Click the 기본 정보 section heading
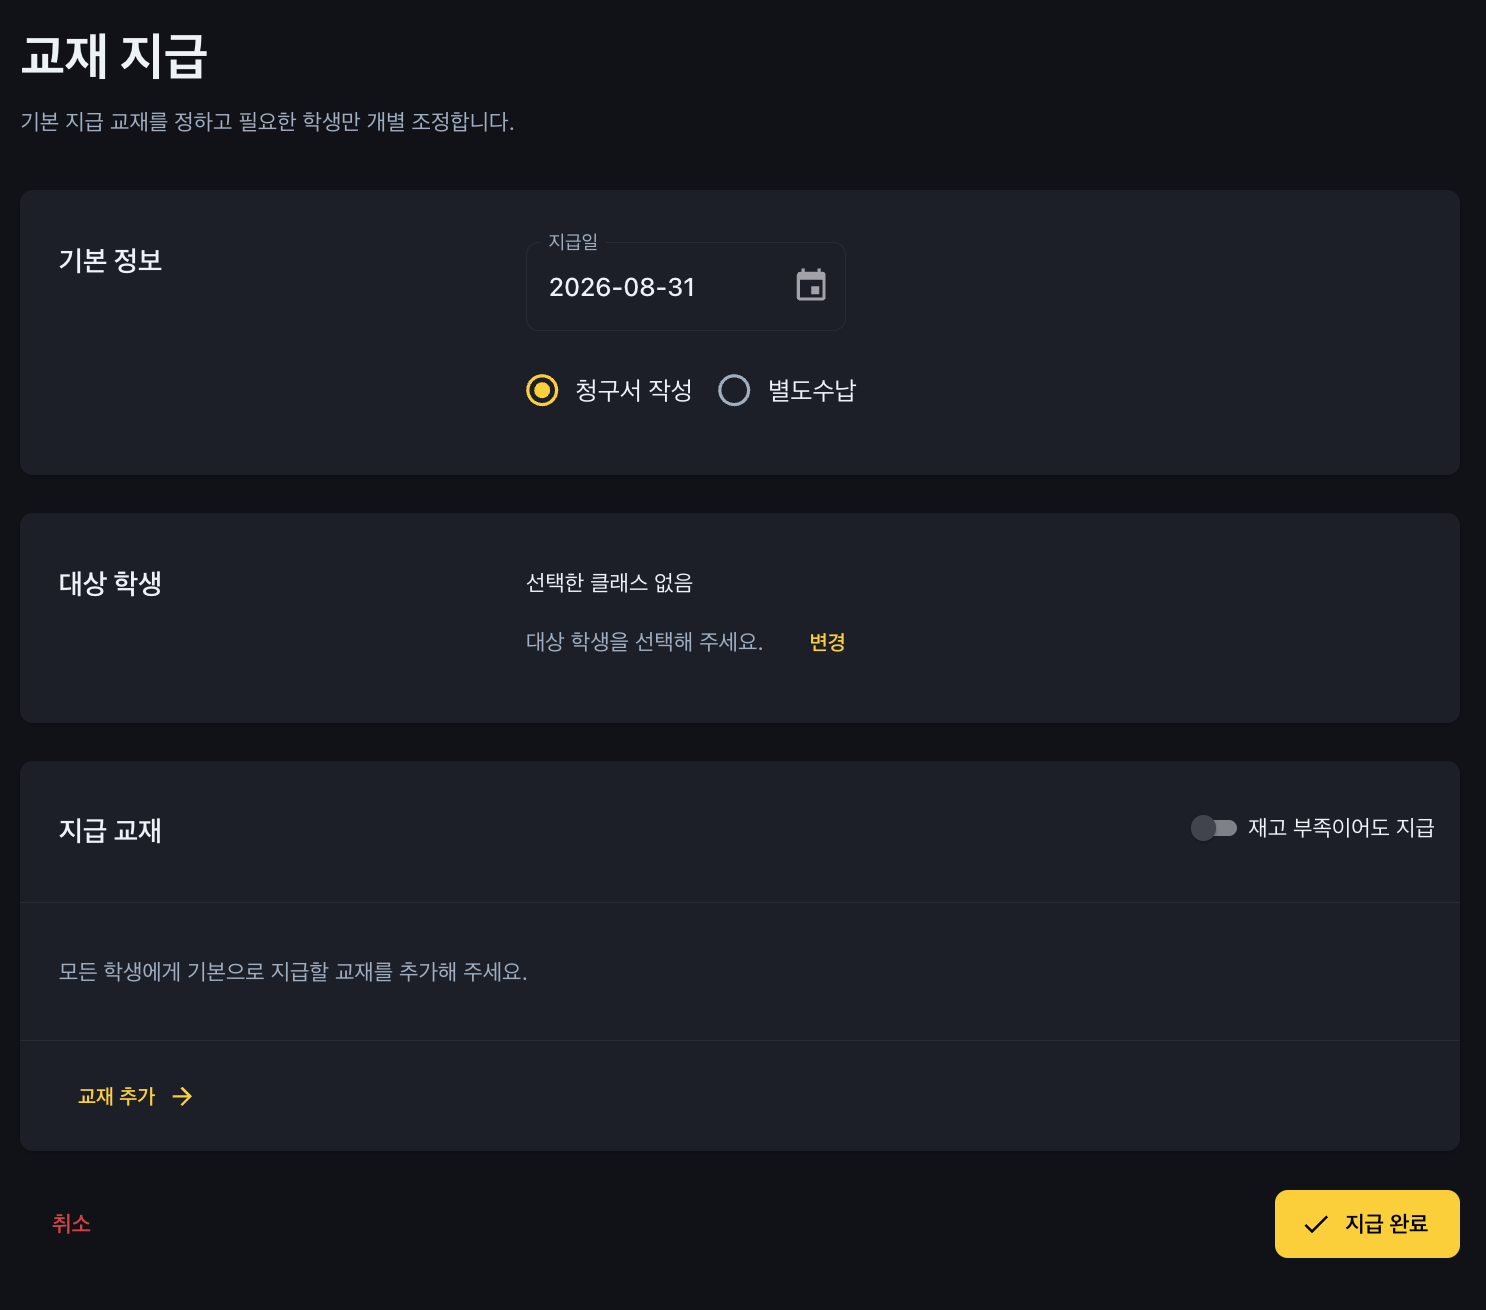1486x1310 pixels. point(110,261)
